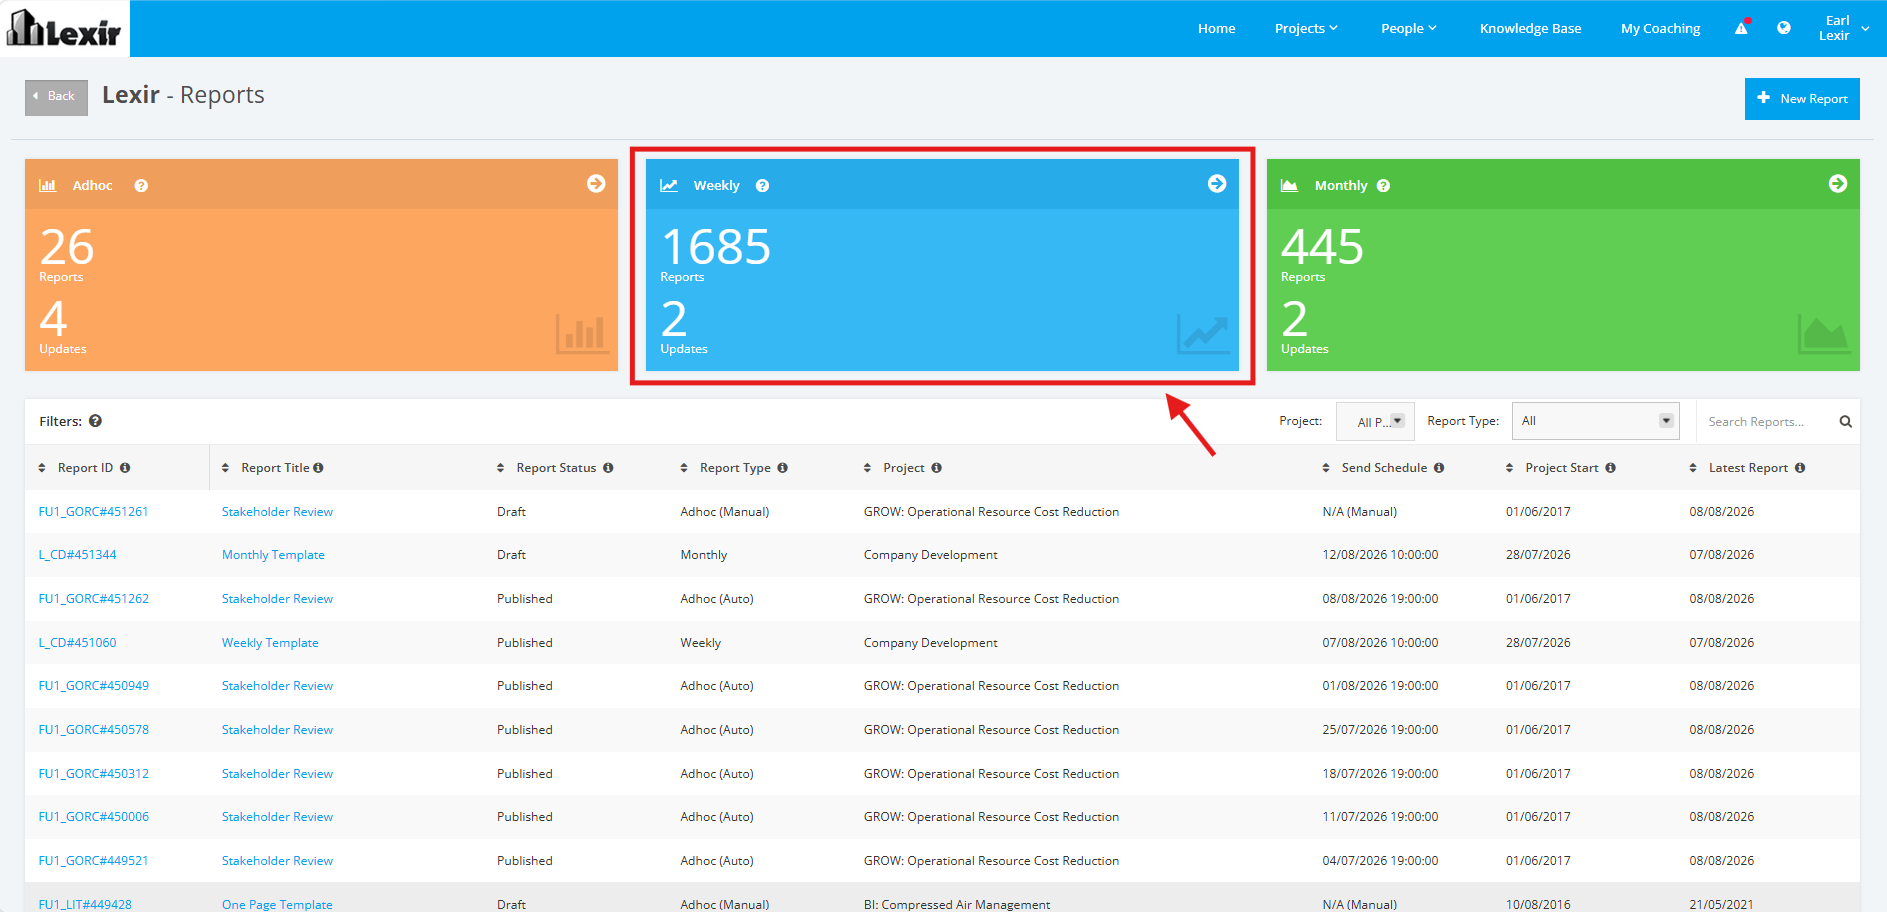This screenshot has width=1887, height=912.
Task: Click the sort arrows for Project column
Action: pyautogui.click(x=867, y=468)
